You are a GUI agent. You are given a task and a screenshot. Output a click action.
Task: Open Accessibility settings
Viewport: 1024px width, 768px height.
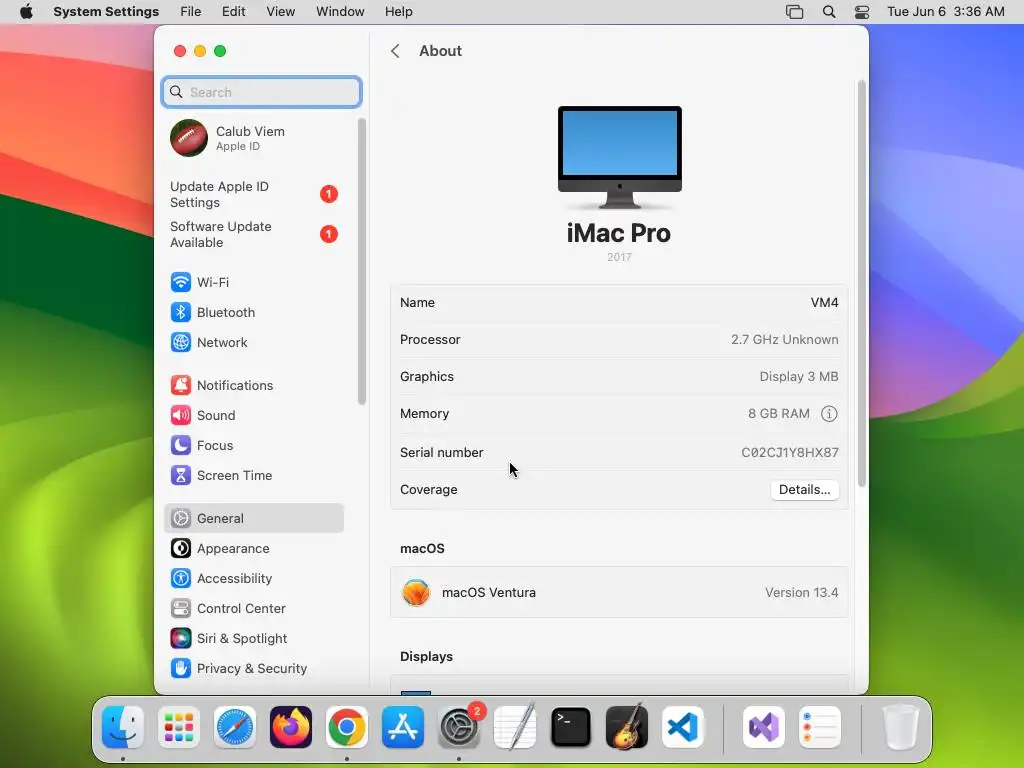coord(254,578)
